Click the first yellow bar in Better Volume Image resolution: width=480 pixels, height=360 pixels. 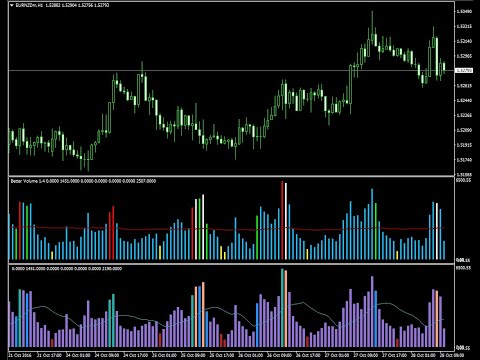coord(52,255)
